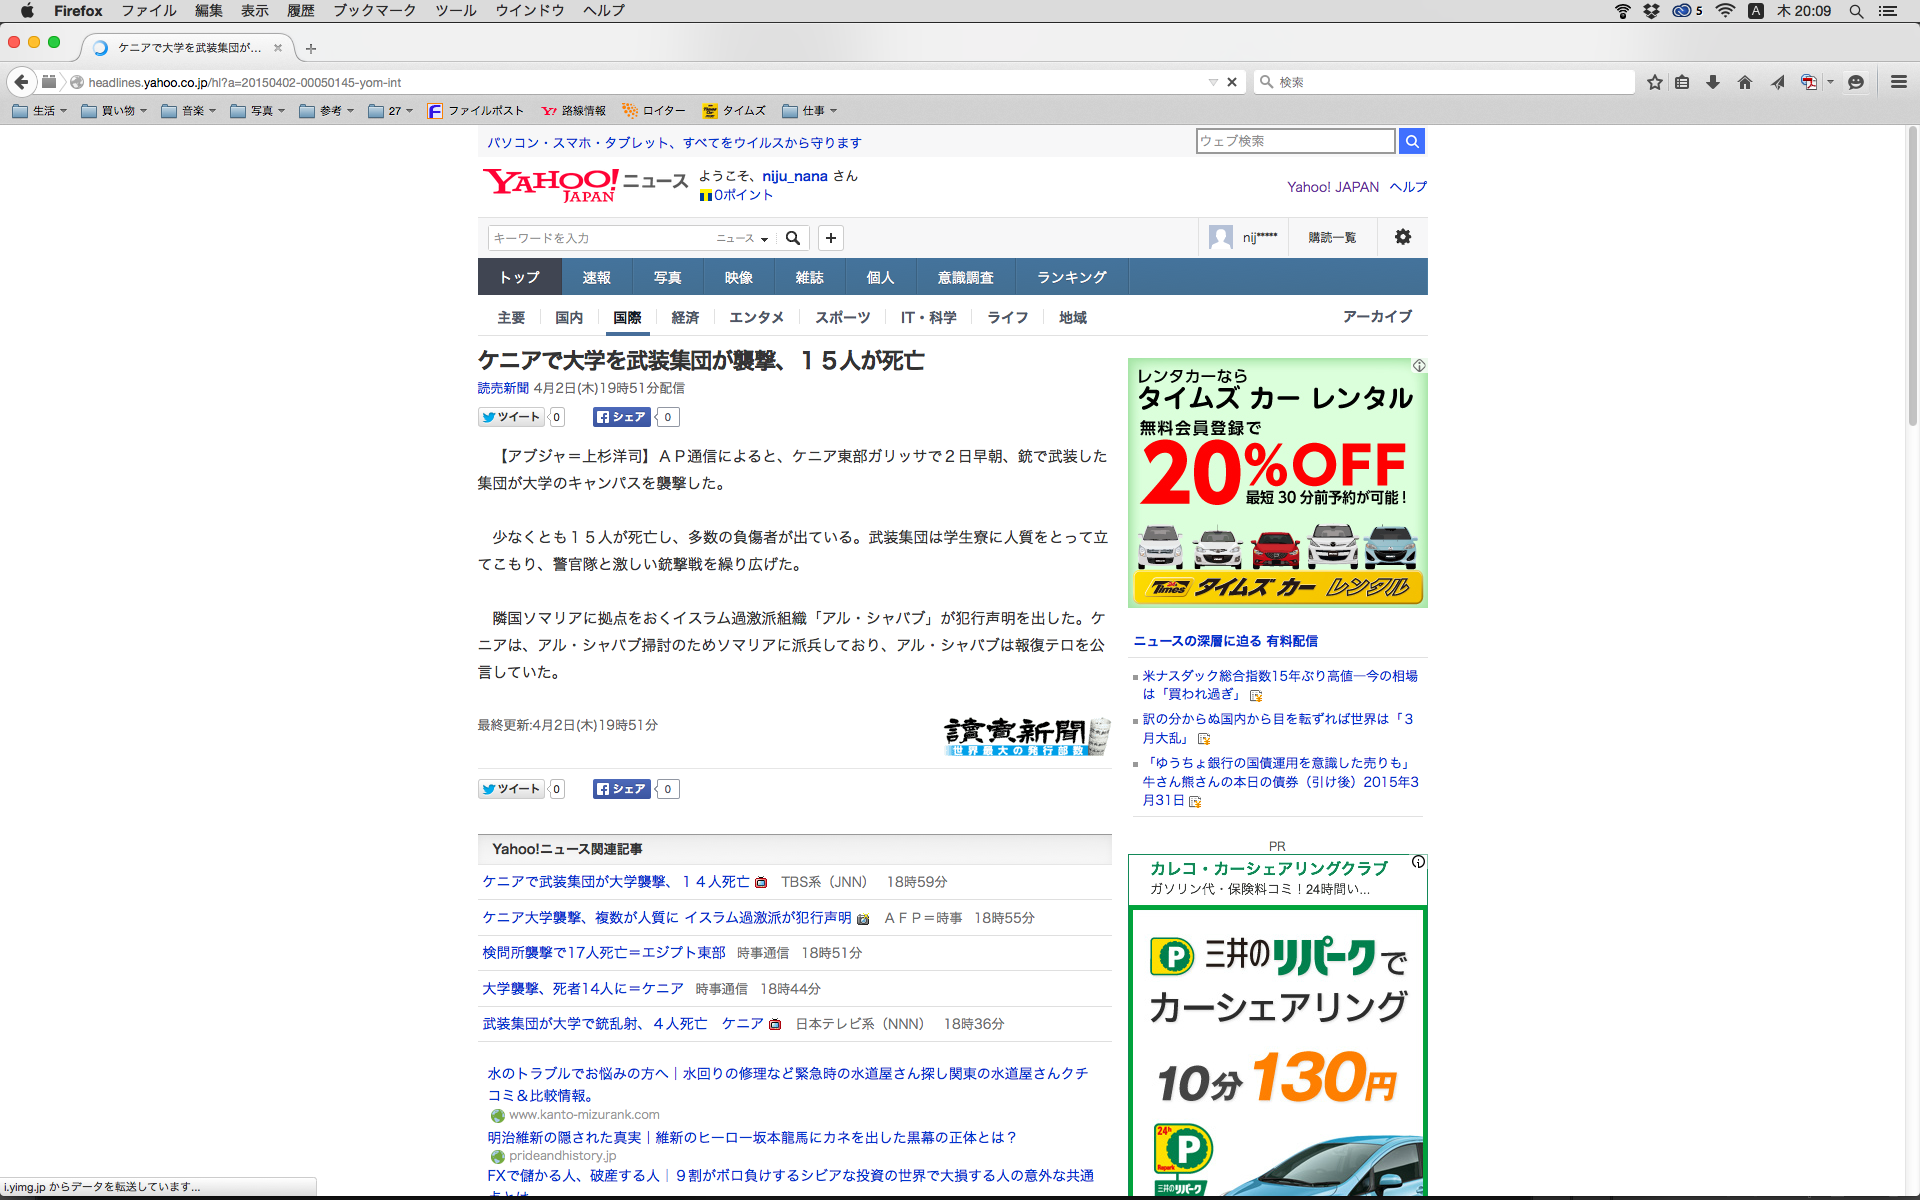Click the Firefox back arrow button
The height and width of the screenshot is (1200, 1920).
(x=21, y=82)
